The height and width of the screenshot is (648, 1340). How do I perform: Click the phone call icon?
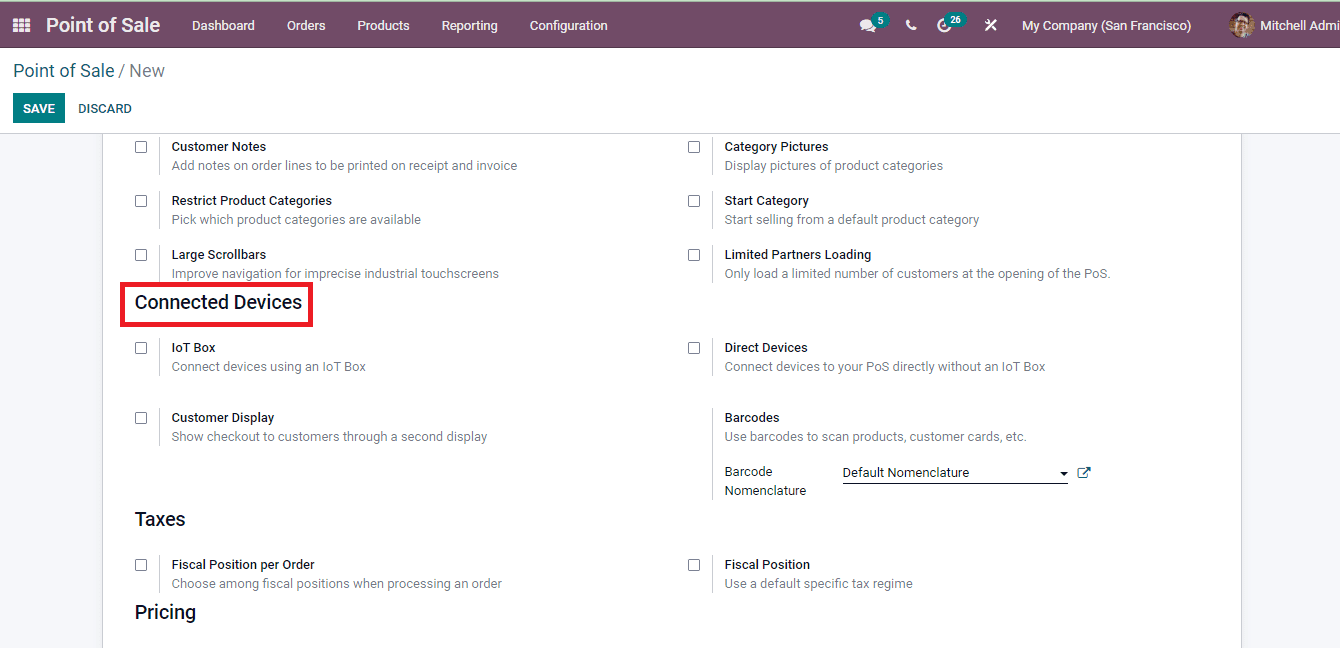[x=910, y=25]
